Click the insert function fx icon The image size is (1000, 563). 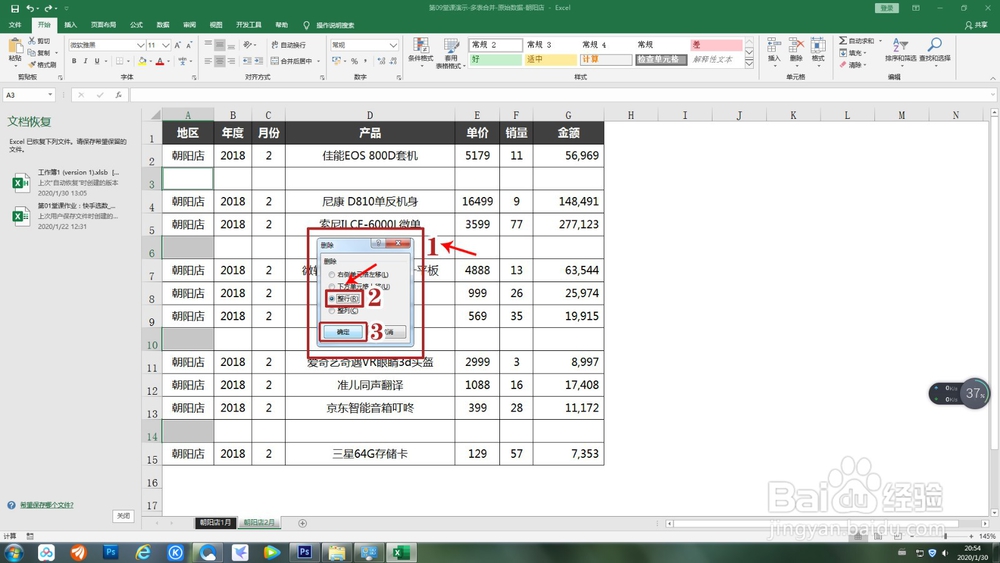pyautogui.click(x=119, y=95)
